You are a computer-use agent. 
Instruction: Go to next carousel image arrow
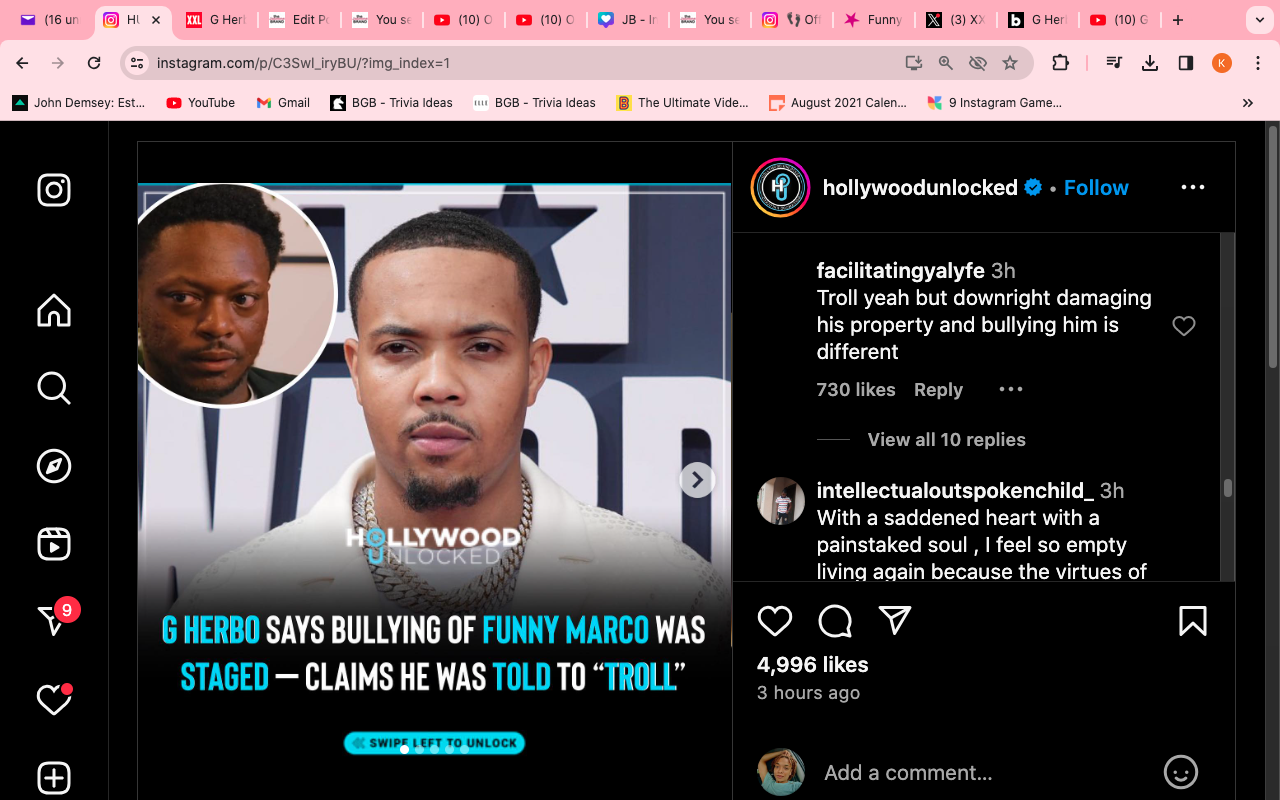697,480
